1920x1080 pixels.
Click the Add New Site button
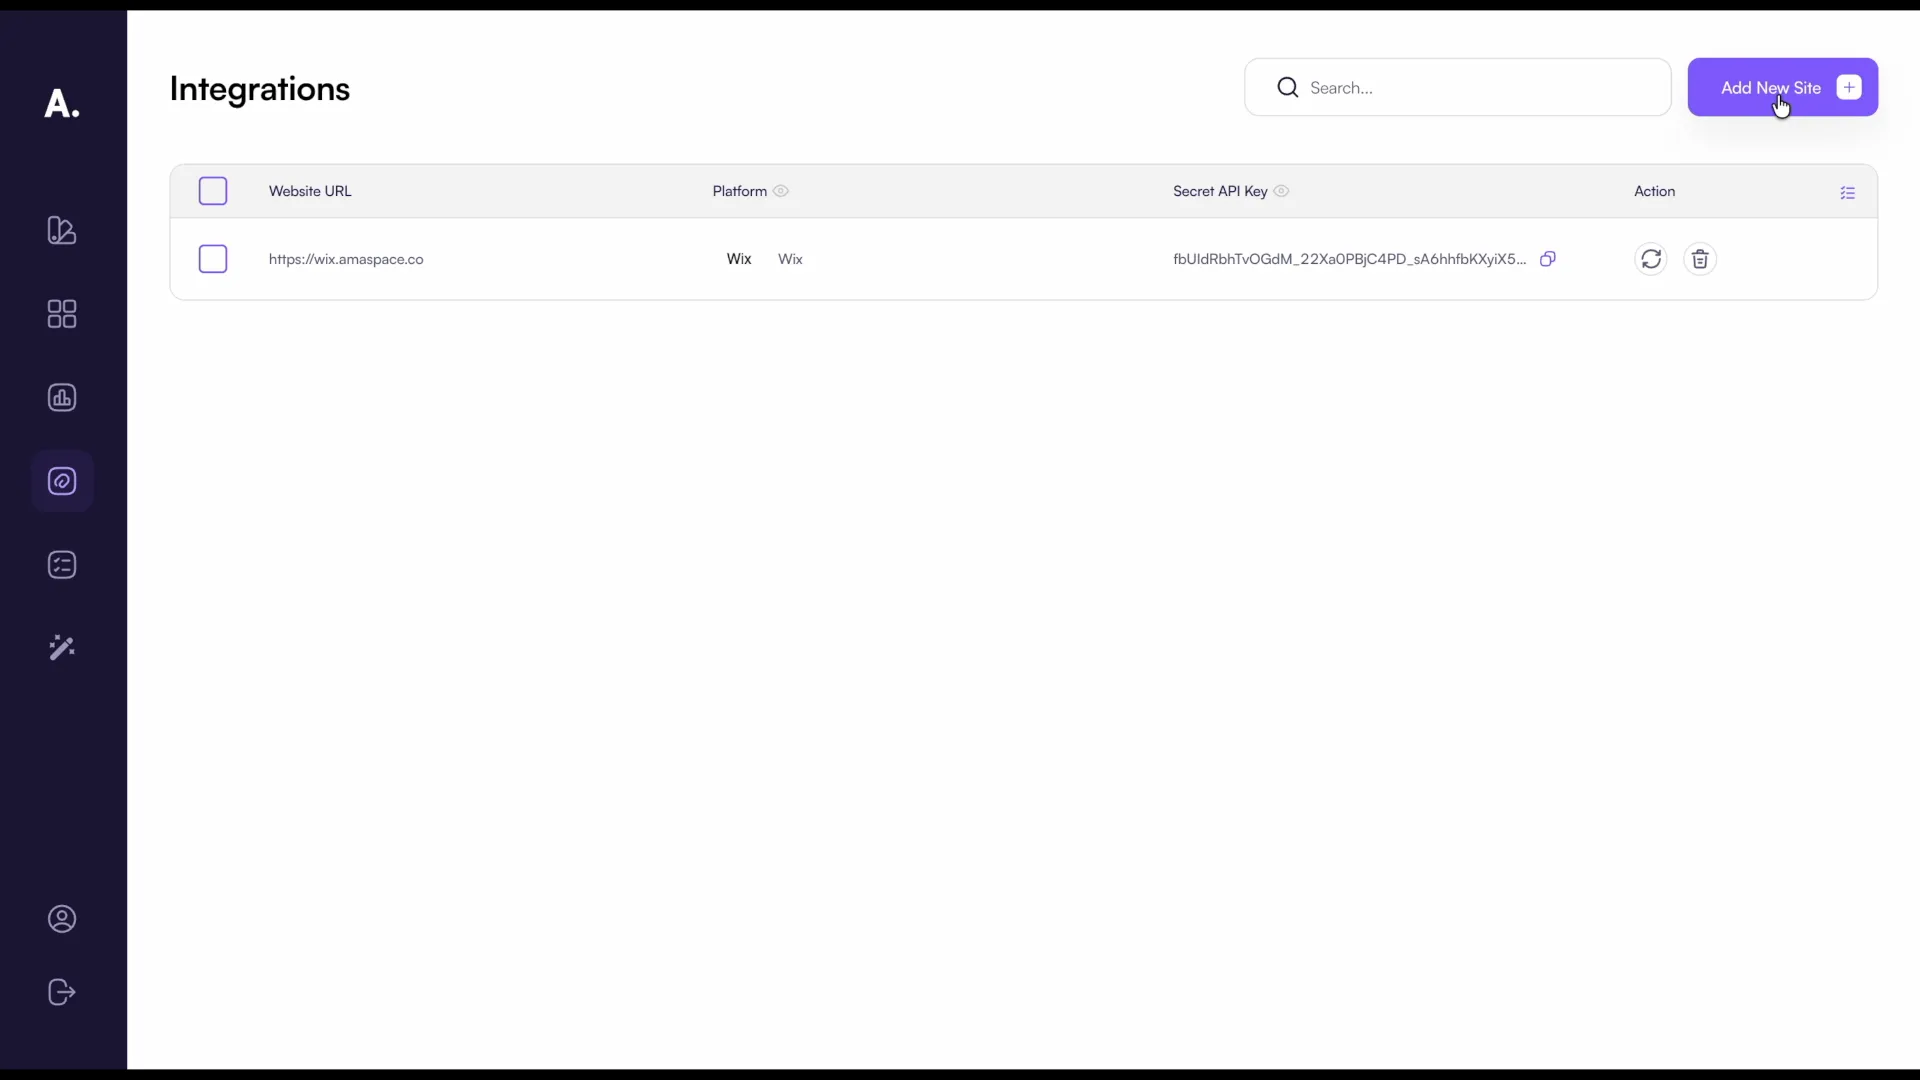[1783, 87]
